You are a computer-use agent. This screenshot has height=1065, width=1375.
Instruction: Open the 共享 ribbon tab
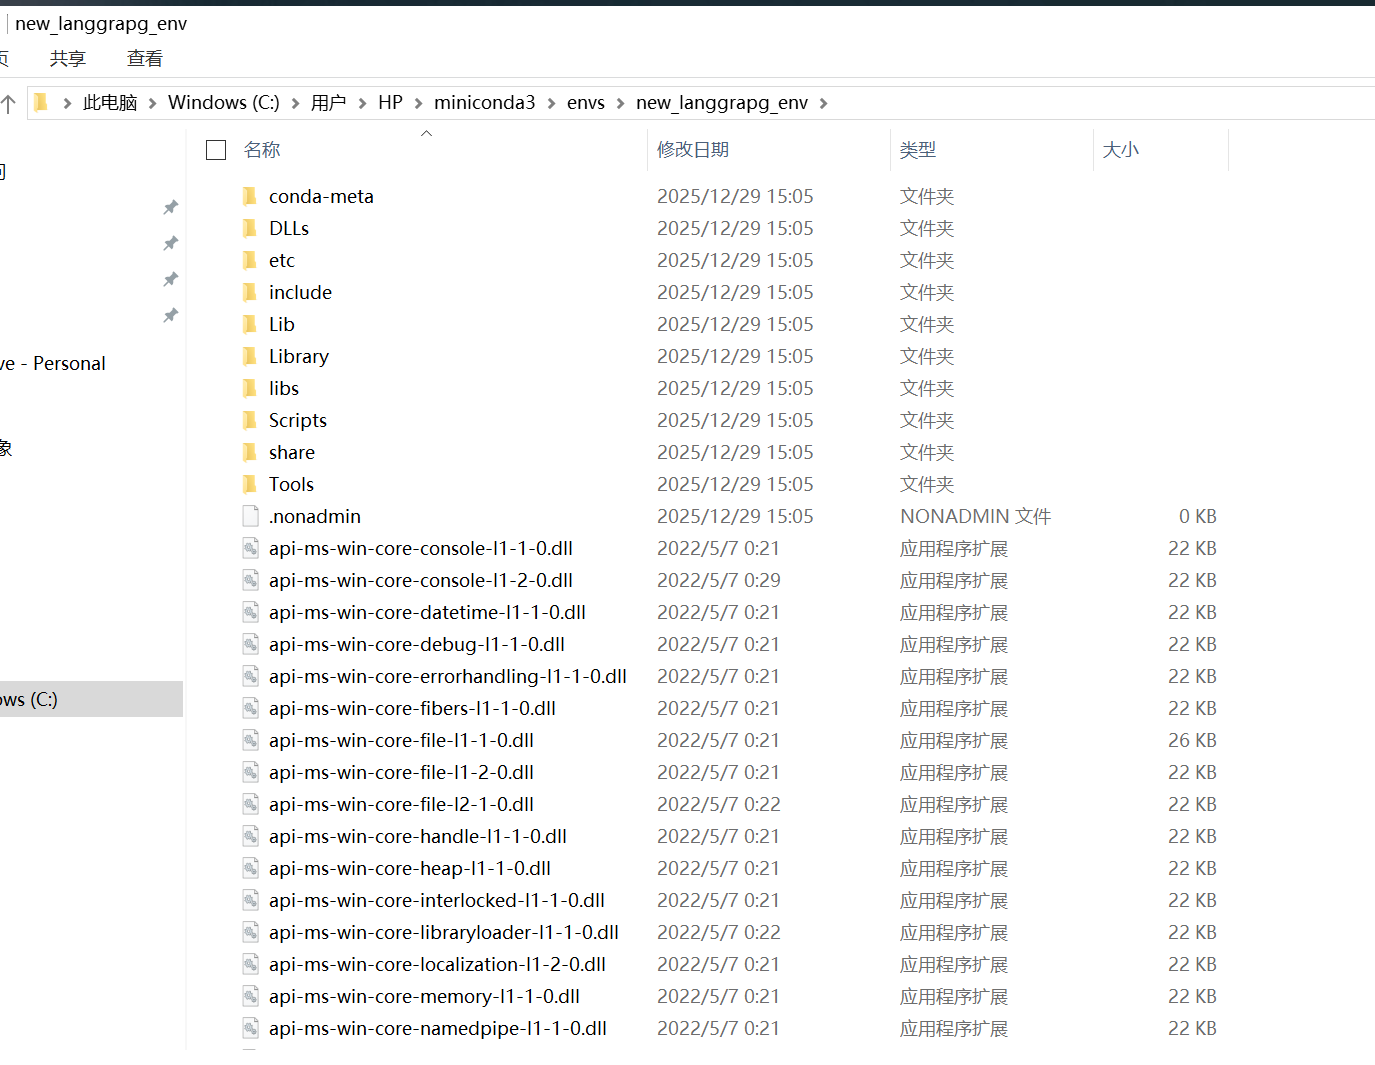coord(68,59)
